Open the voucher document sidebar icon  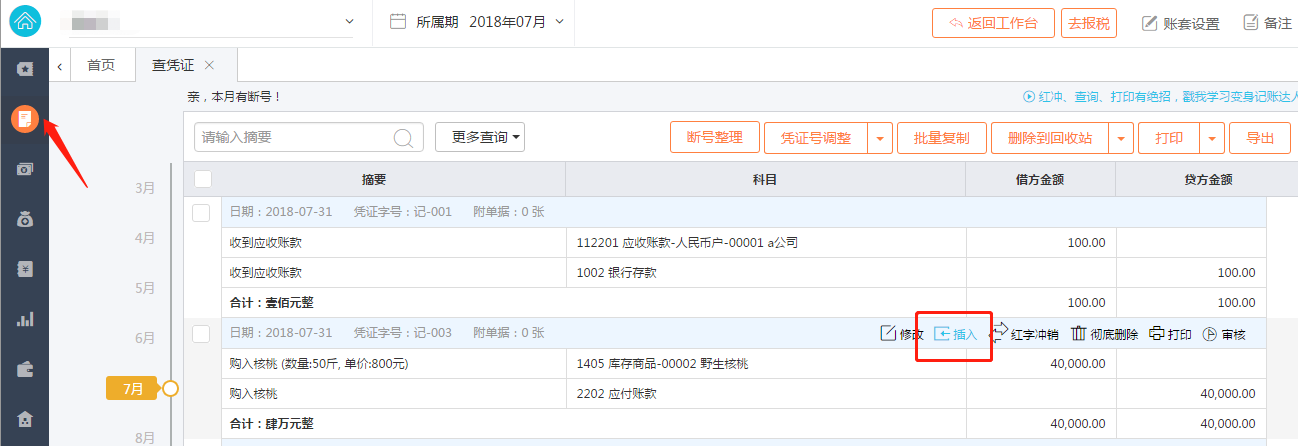25,120
